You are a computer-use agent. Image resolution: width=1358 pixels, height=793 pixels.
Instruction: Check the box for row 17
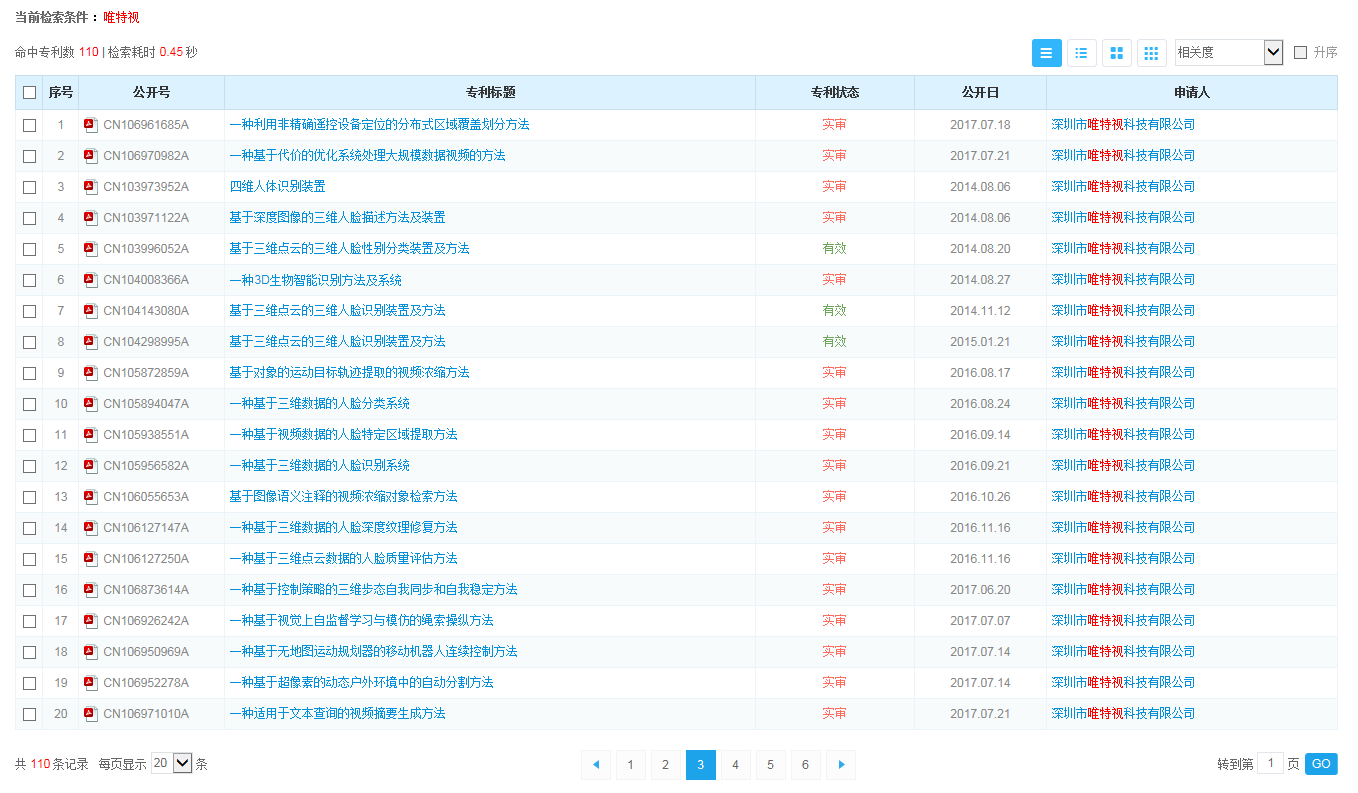(x=30, y=621)
